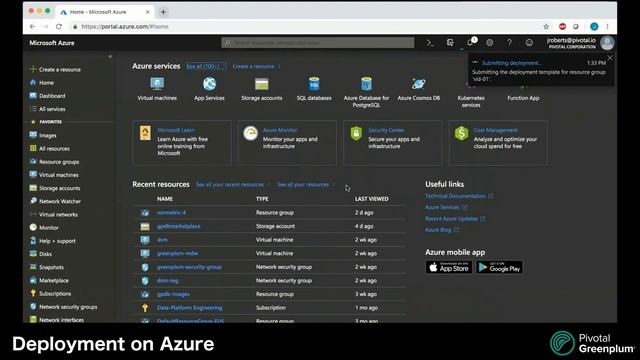
Task: Open the Help question mark icon
Action: (x=509, y=42)
